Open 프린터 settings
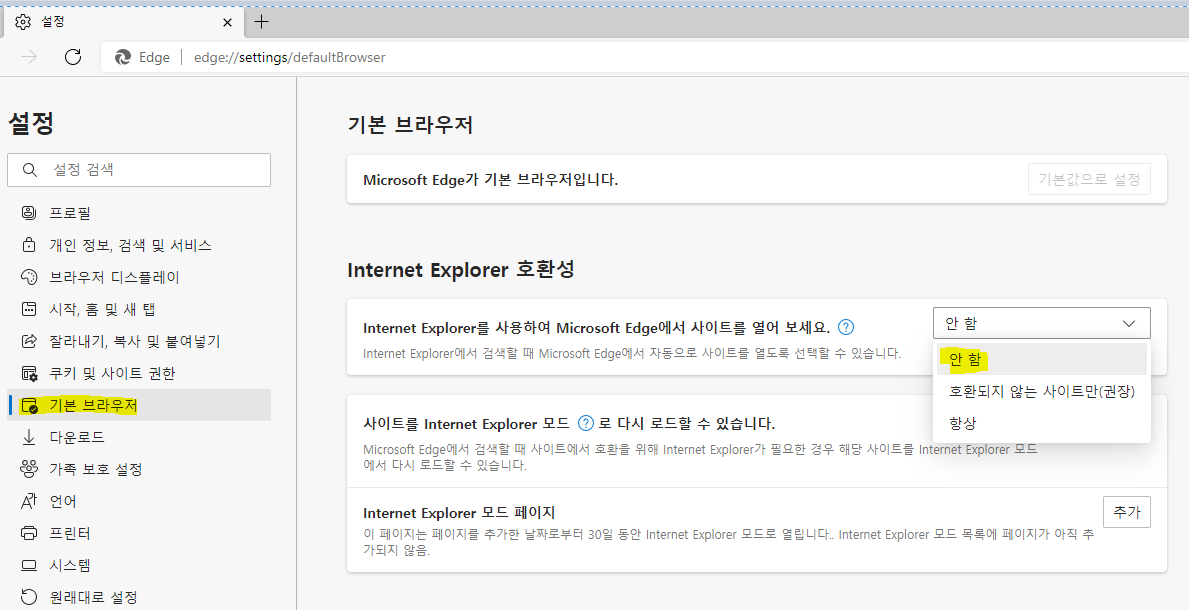1189x610 pixels. coord(140,533)
